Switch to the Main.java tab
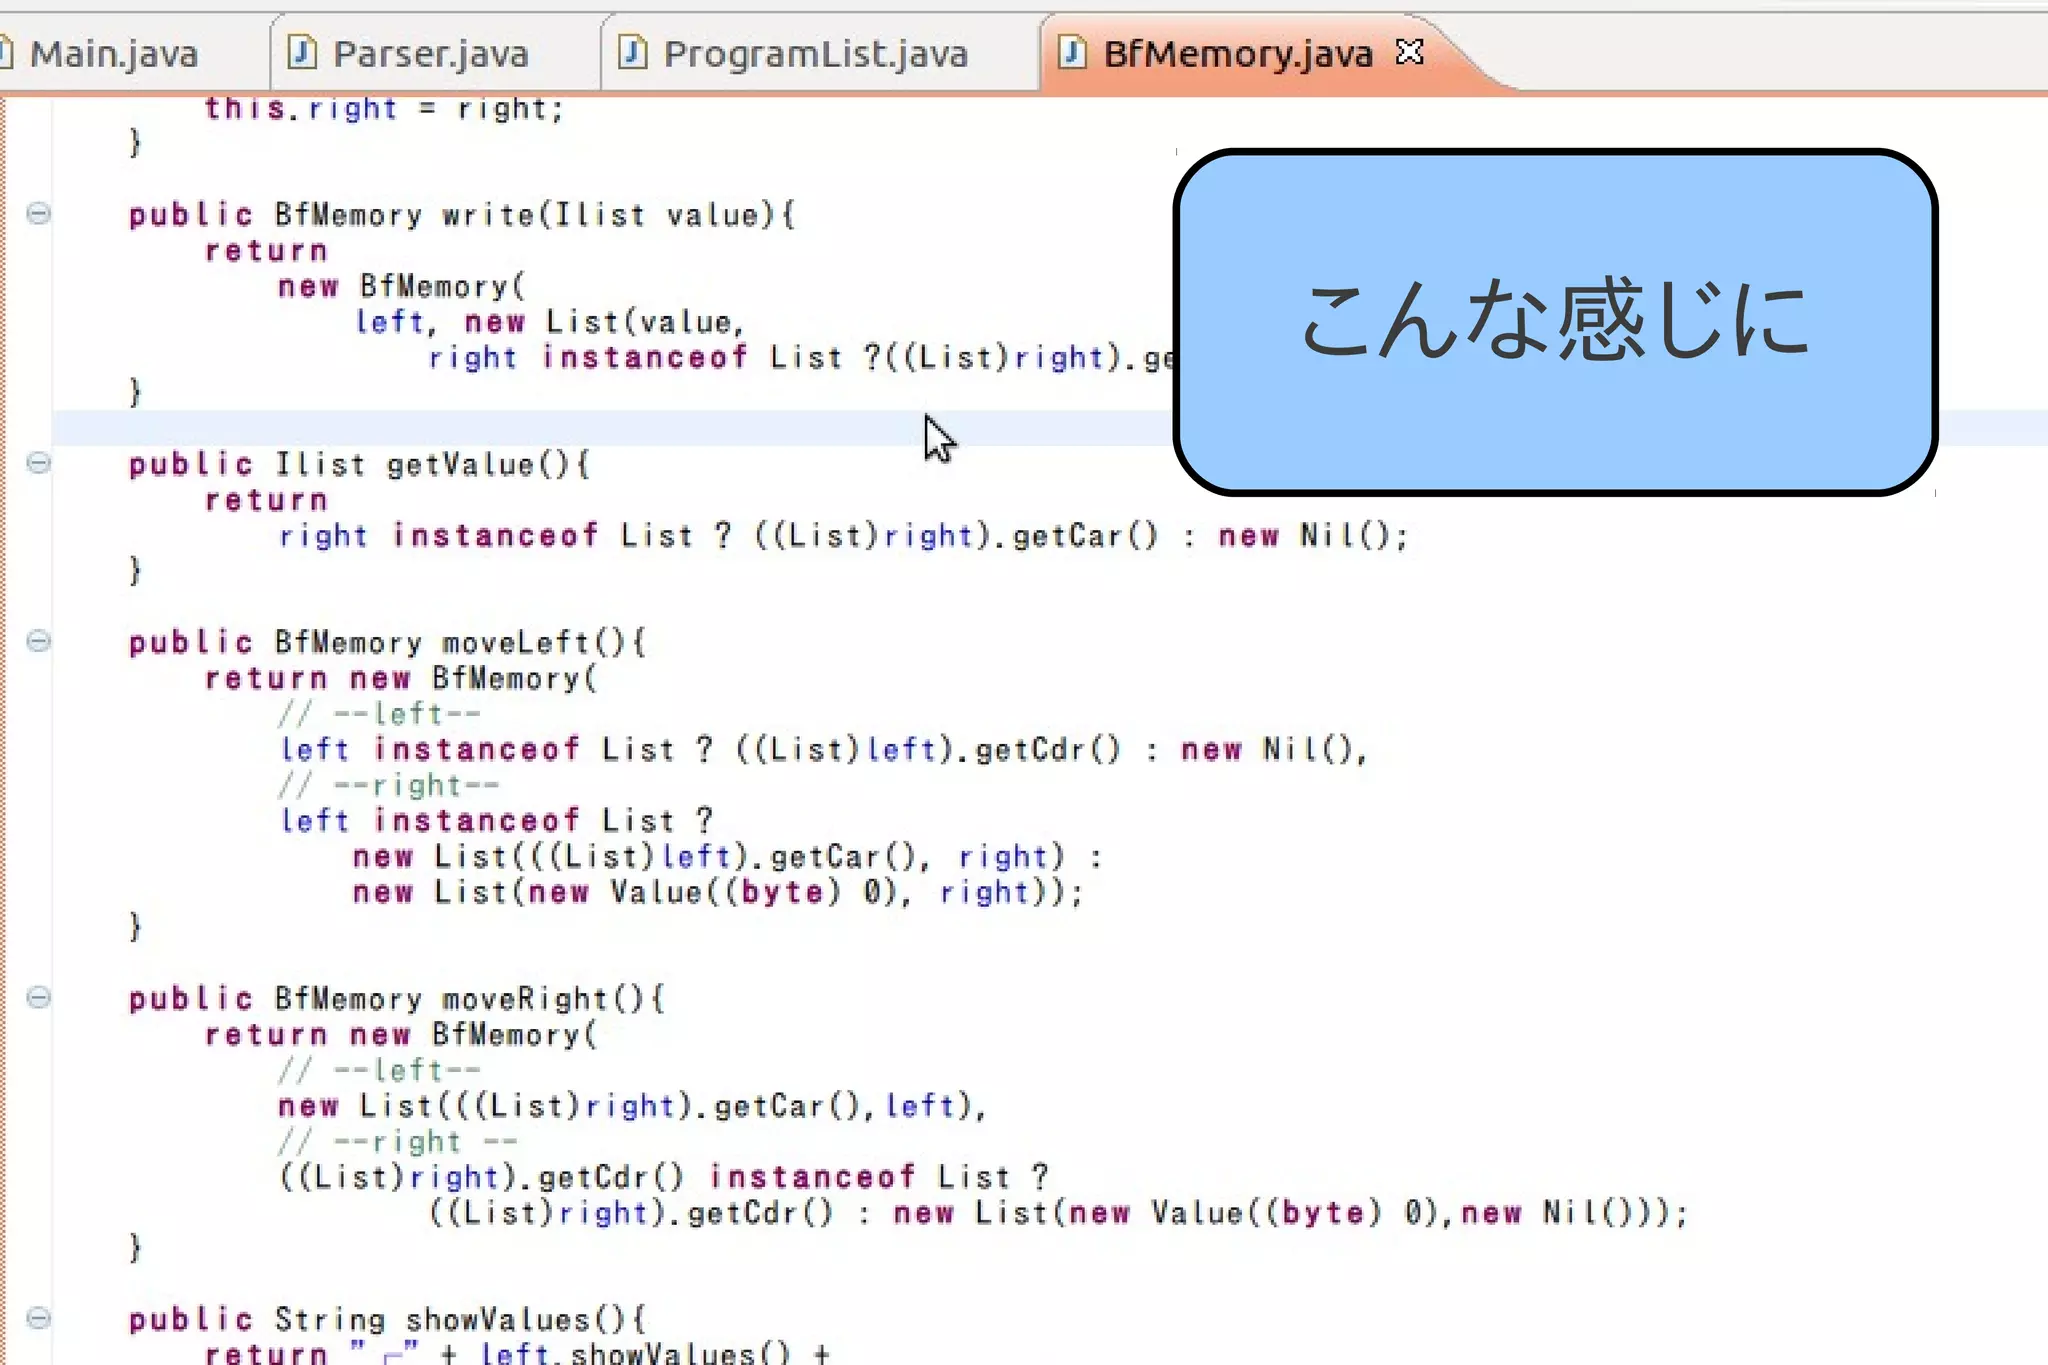 click(x=113, y=54)
